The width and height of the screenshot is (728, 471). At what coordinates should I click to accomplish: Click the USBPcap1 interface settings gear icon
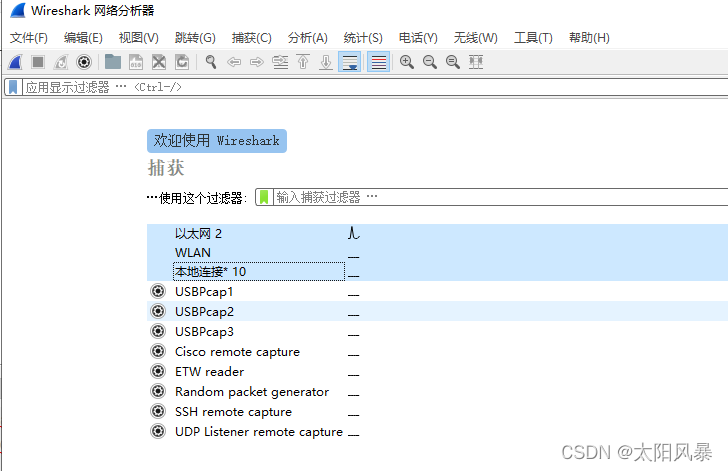click(158, 291)
